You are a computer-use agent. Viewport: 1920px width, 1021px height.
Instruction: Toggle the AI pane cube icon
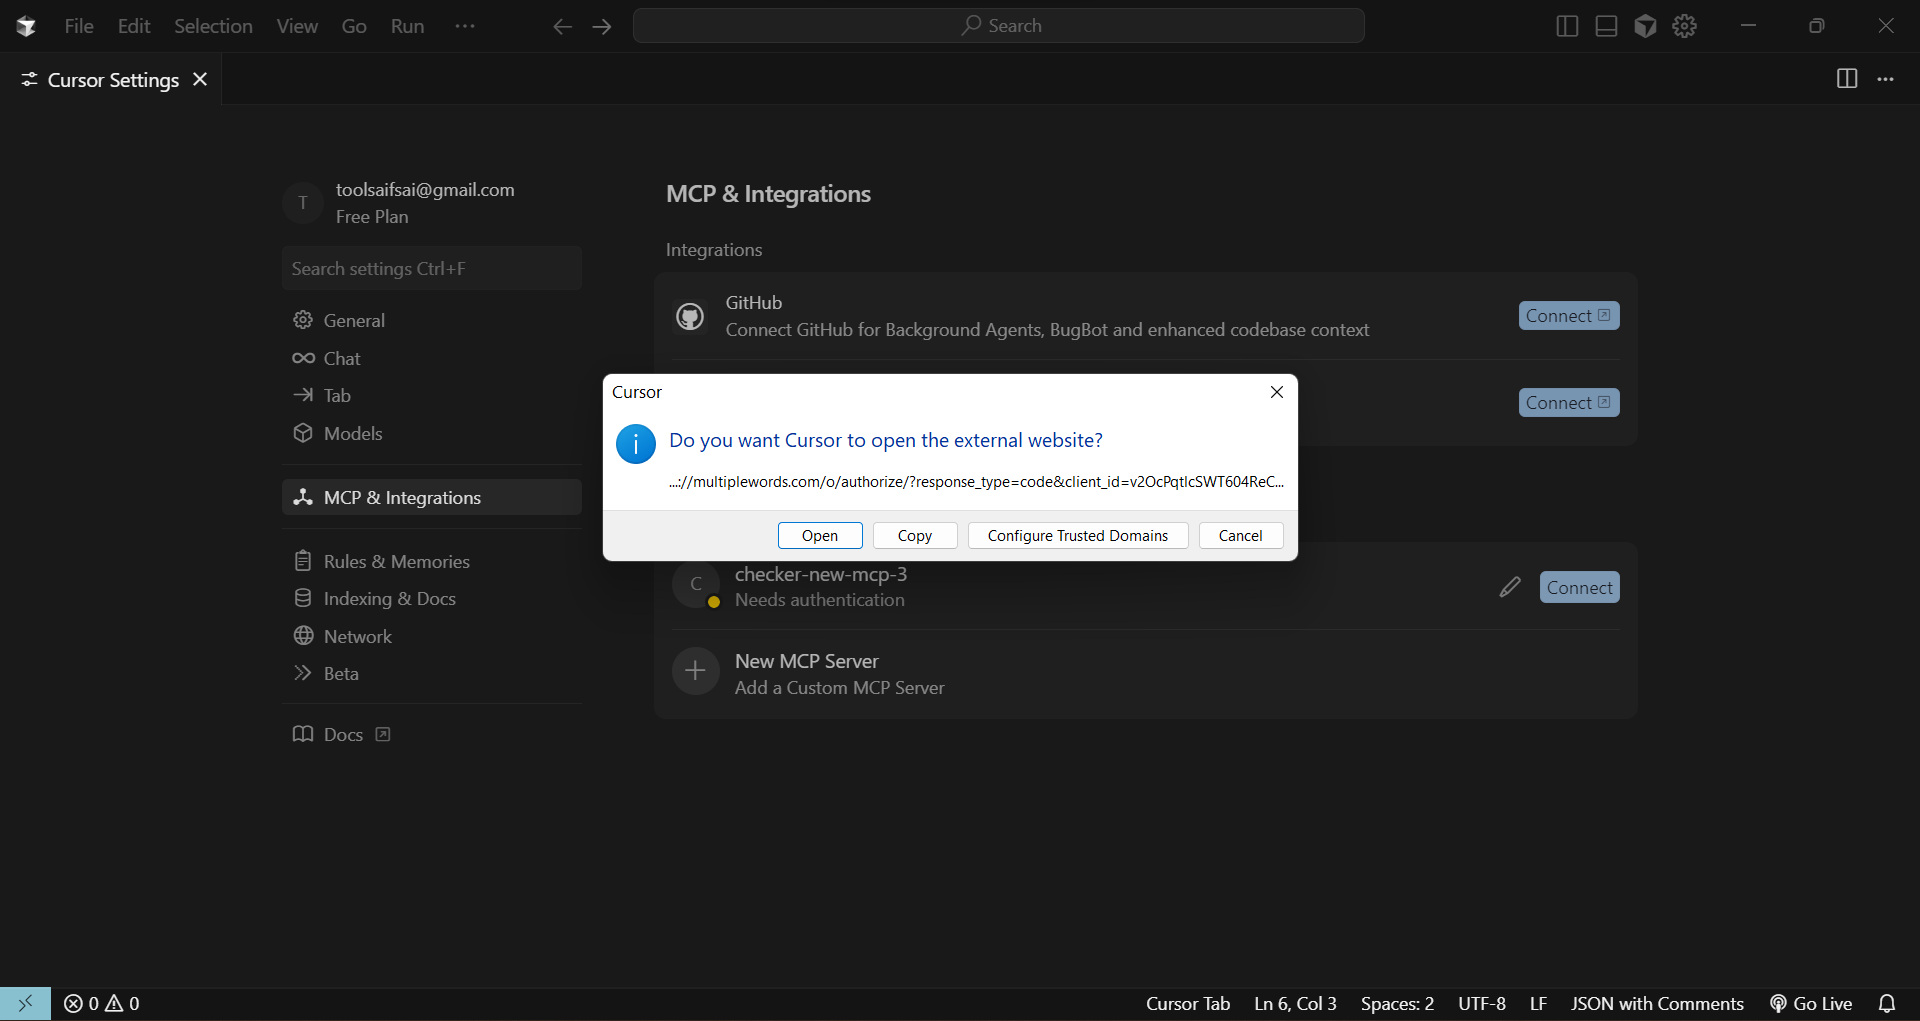pos(1645,26)
